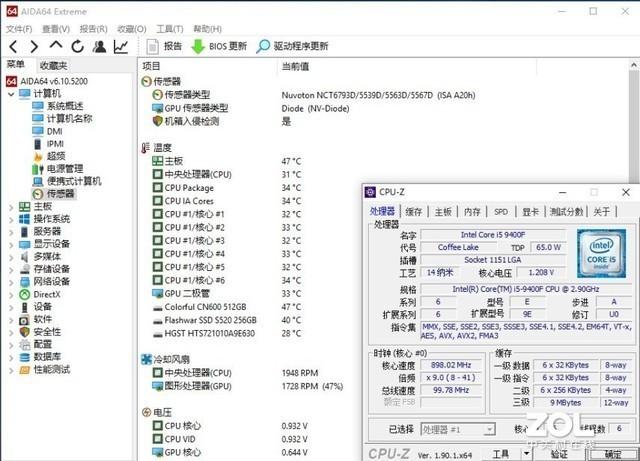Click the scroll-up arrow in AIDA64 list
This screenshot has height=461, width=640.
tap(634, 65)
